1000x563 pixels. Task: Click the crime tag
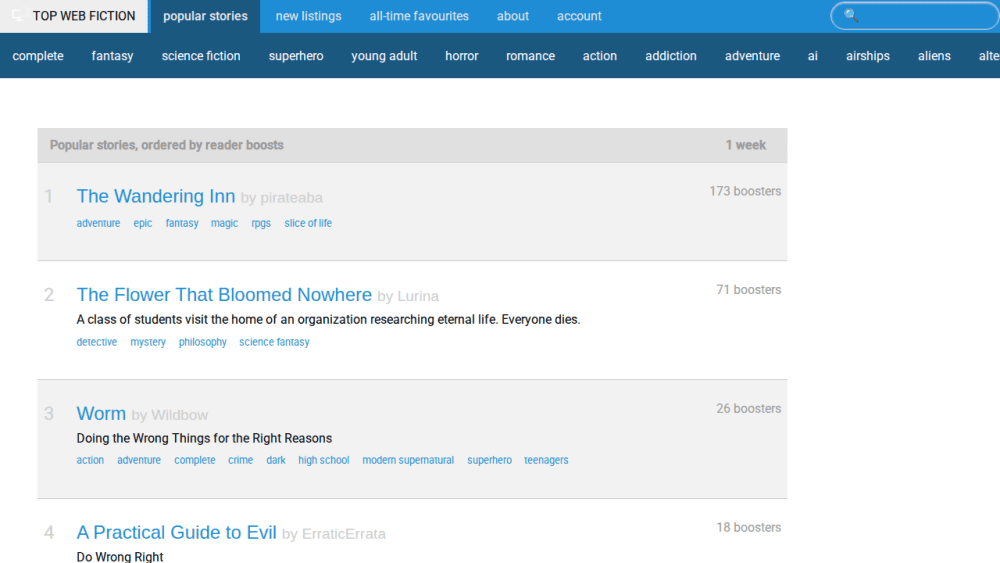[240, 460]
